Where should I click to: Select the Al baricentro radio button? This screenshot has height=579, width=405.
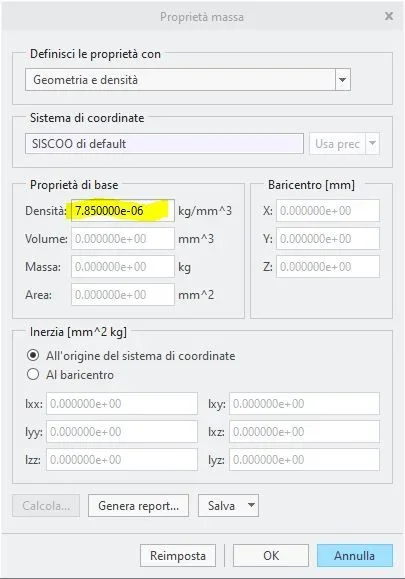(x=33, y=374)
